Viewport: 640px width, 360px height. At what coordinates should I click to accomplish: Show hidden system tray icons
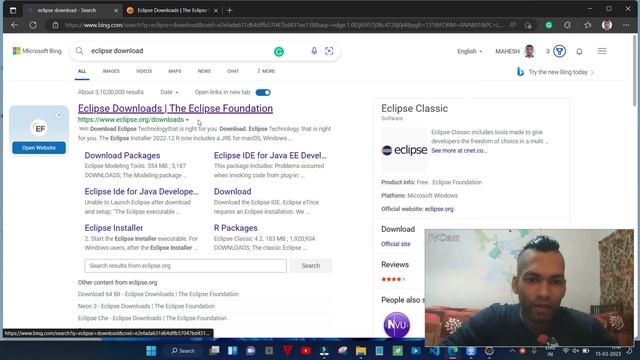(512, 351)
